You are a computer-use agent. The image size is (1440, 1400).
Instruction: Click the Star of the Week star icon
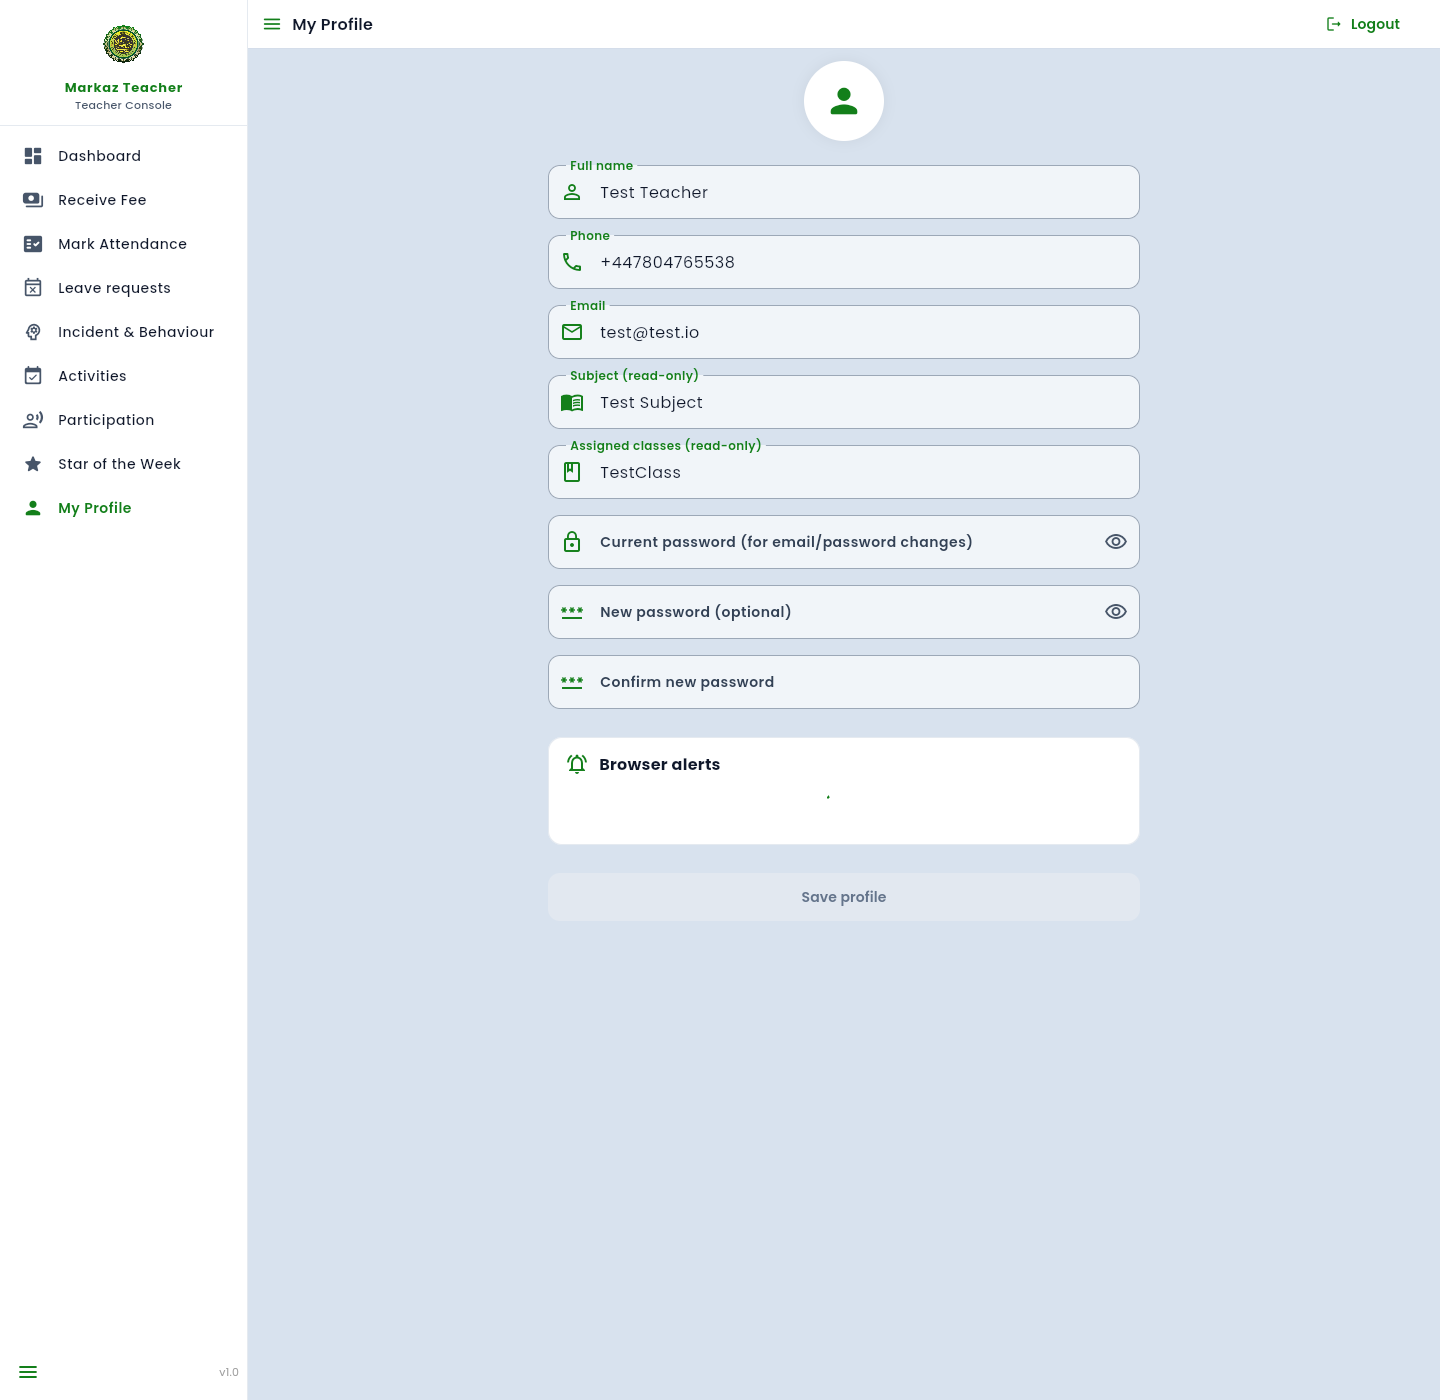point(33,464)
